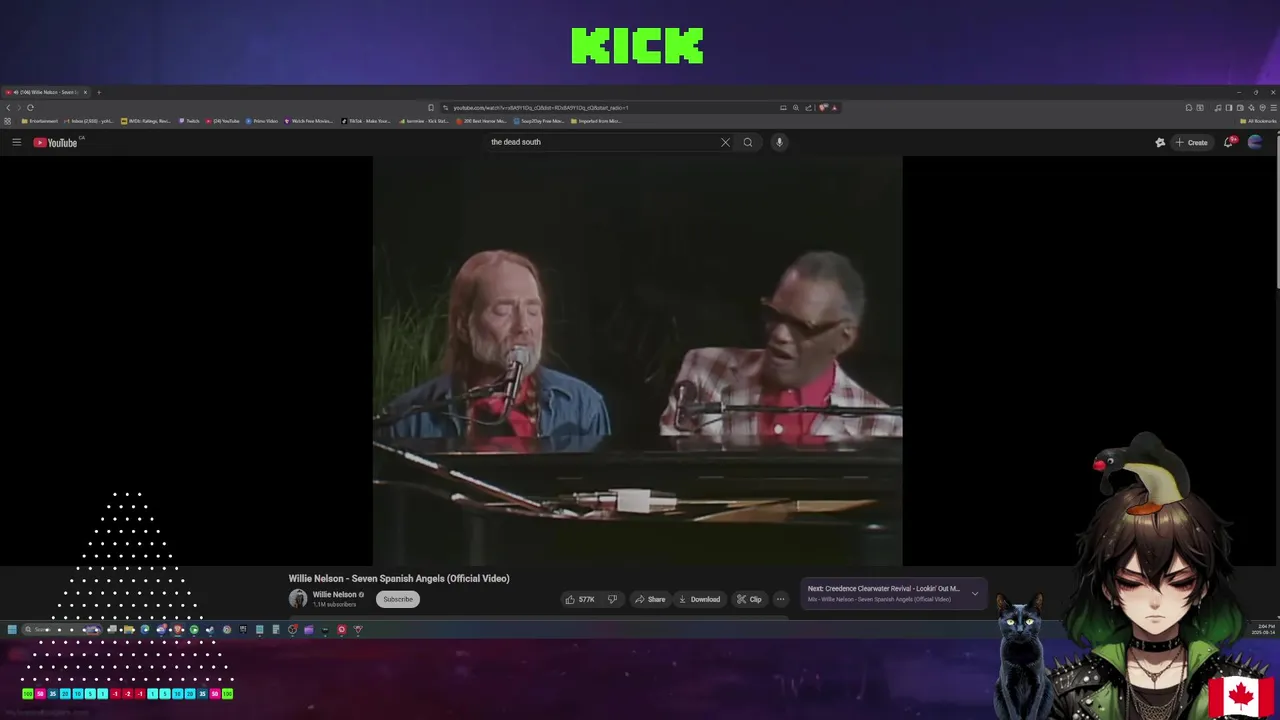Expand the Imported from Microsoft bookmarks folder
This screenshot has height=720, width=1280.
[x=596, y=121]
